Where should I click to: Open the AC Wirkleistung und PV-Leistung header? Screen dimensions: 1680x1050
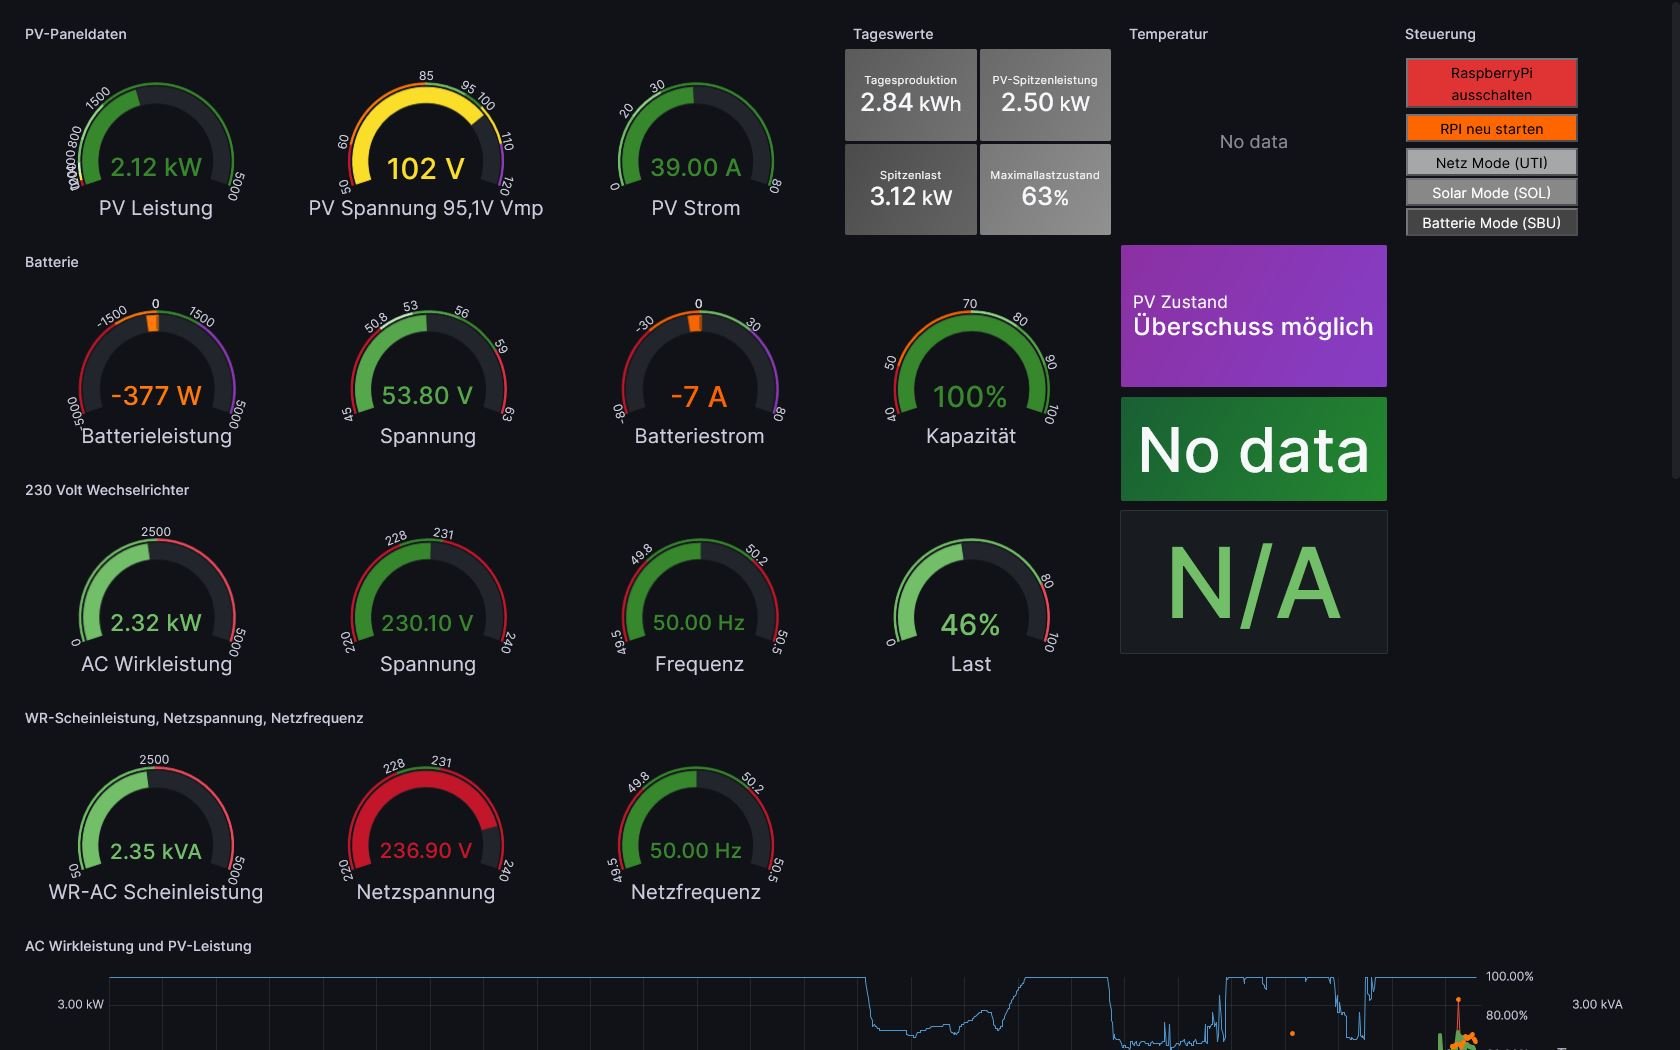click(x=138, y=946)
